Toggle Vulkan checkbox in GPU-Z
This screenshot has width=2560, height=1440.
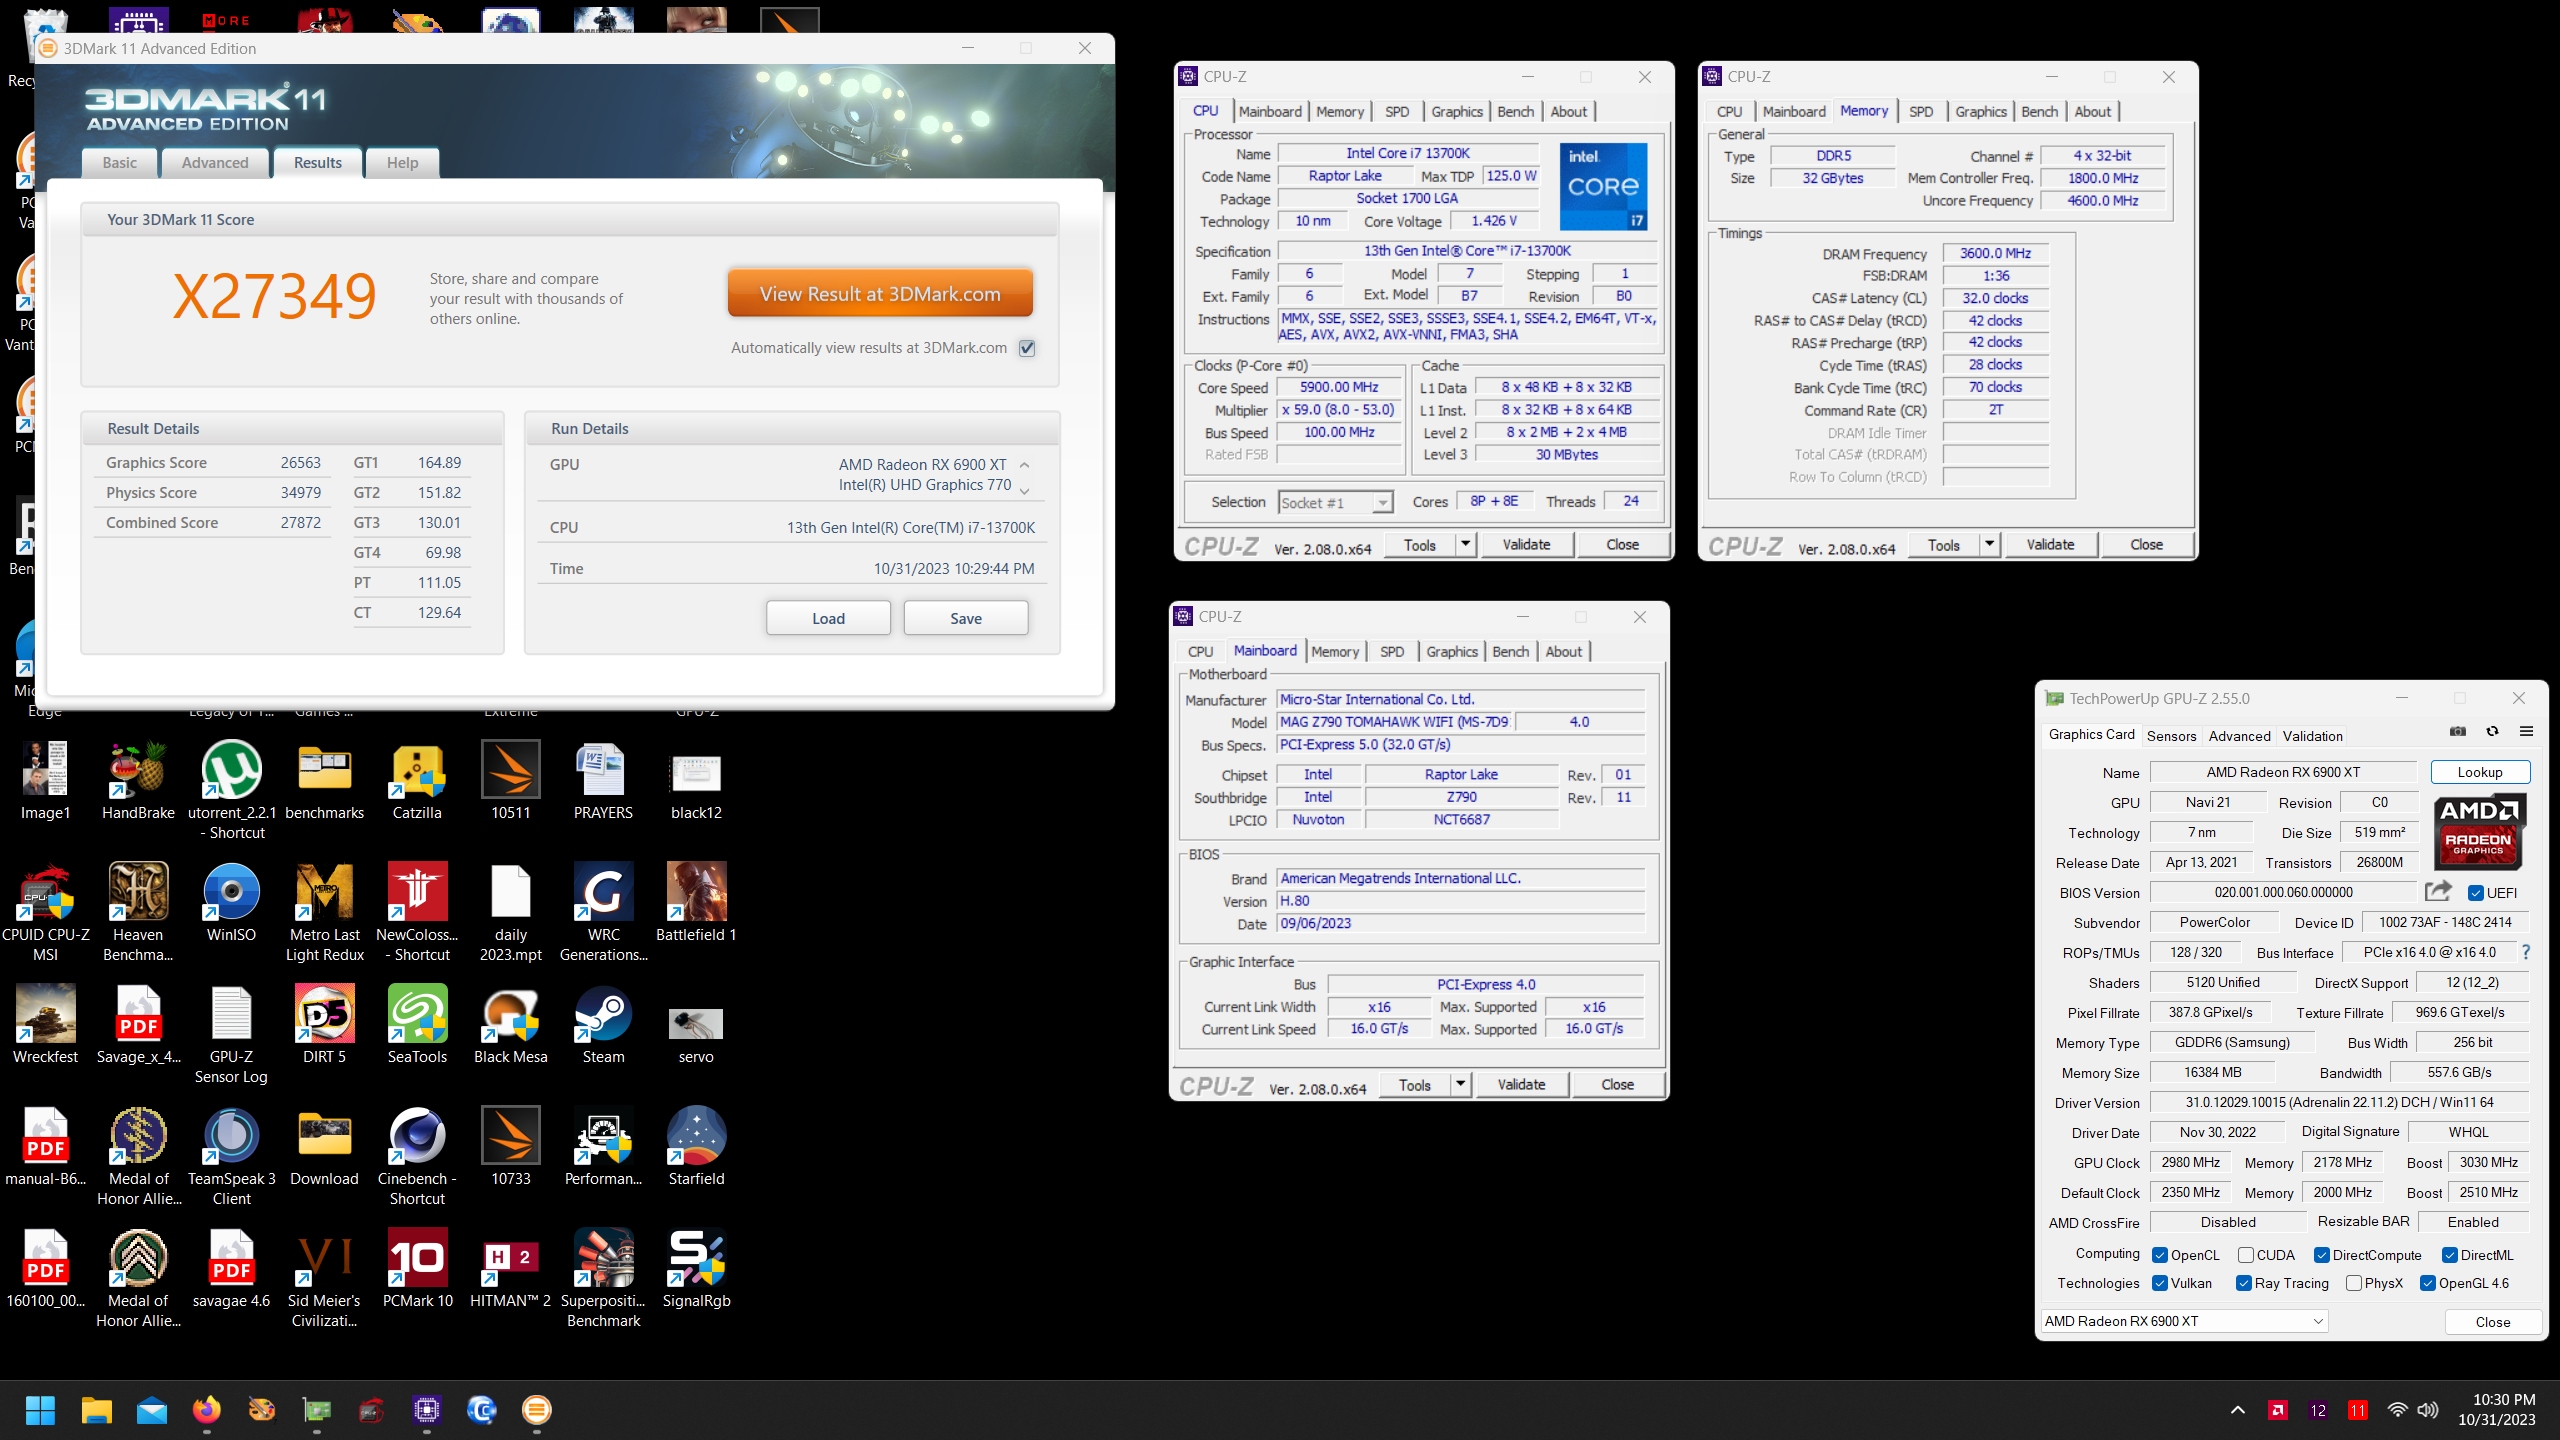(x=2160, y=1283)
